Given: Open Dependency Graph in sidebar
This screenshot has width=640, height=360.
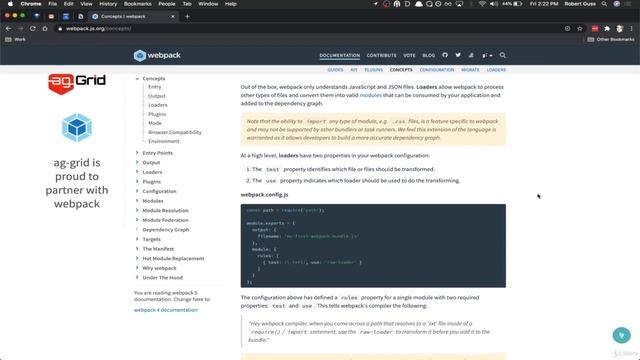Looking at the screenshot, I should 166,230.
